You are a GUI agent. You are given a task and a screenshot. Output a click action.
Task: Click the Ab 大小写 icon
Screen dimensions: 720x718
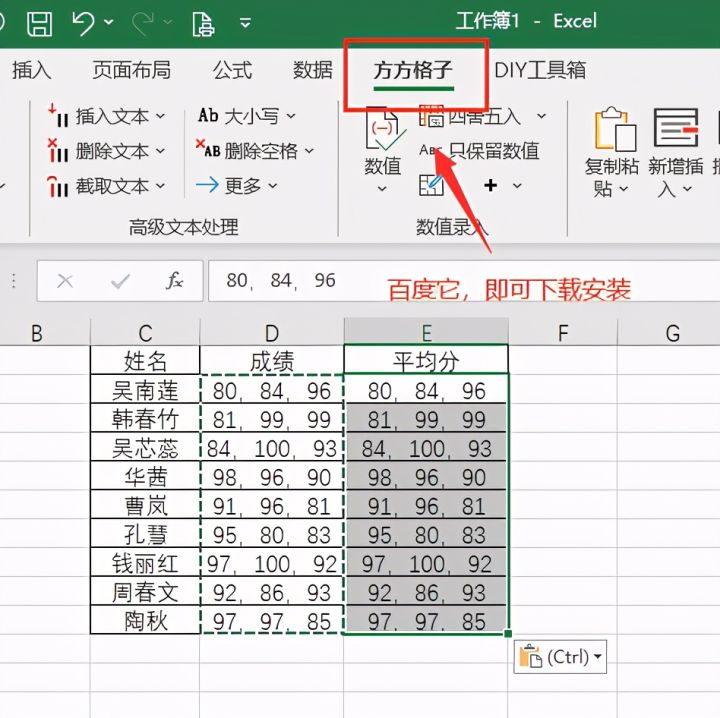pos(208,115)
